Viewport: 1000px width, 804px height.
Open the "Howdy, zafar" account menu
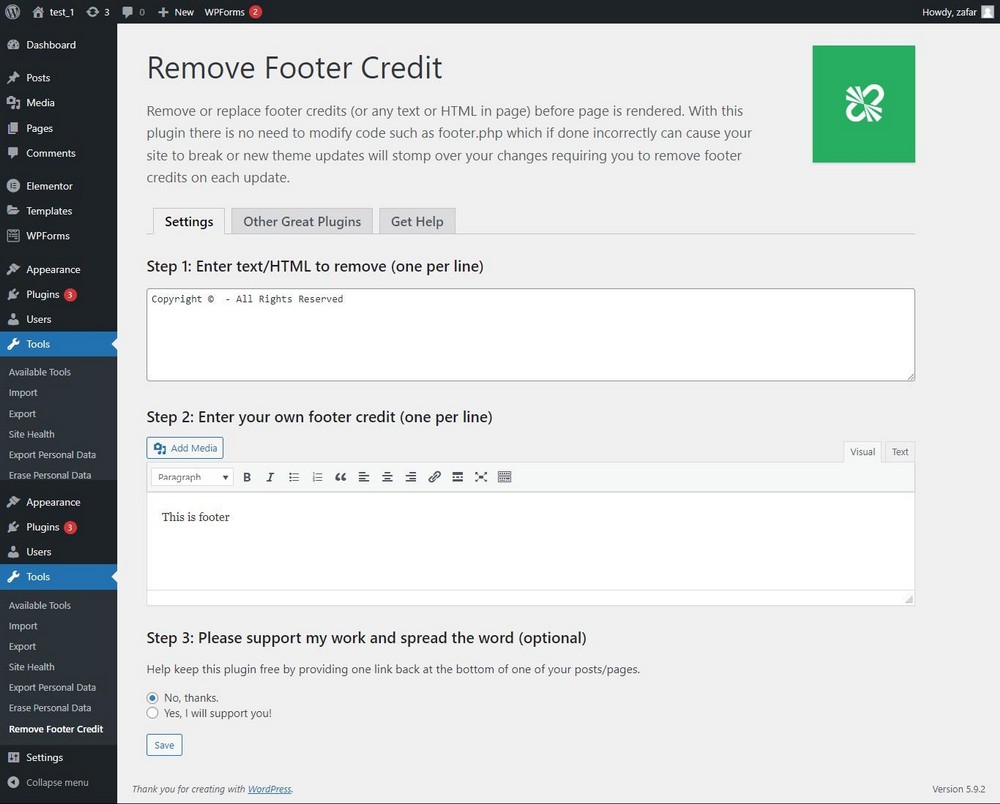(958, 12)
